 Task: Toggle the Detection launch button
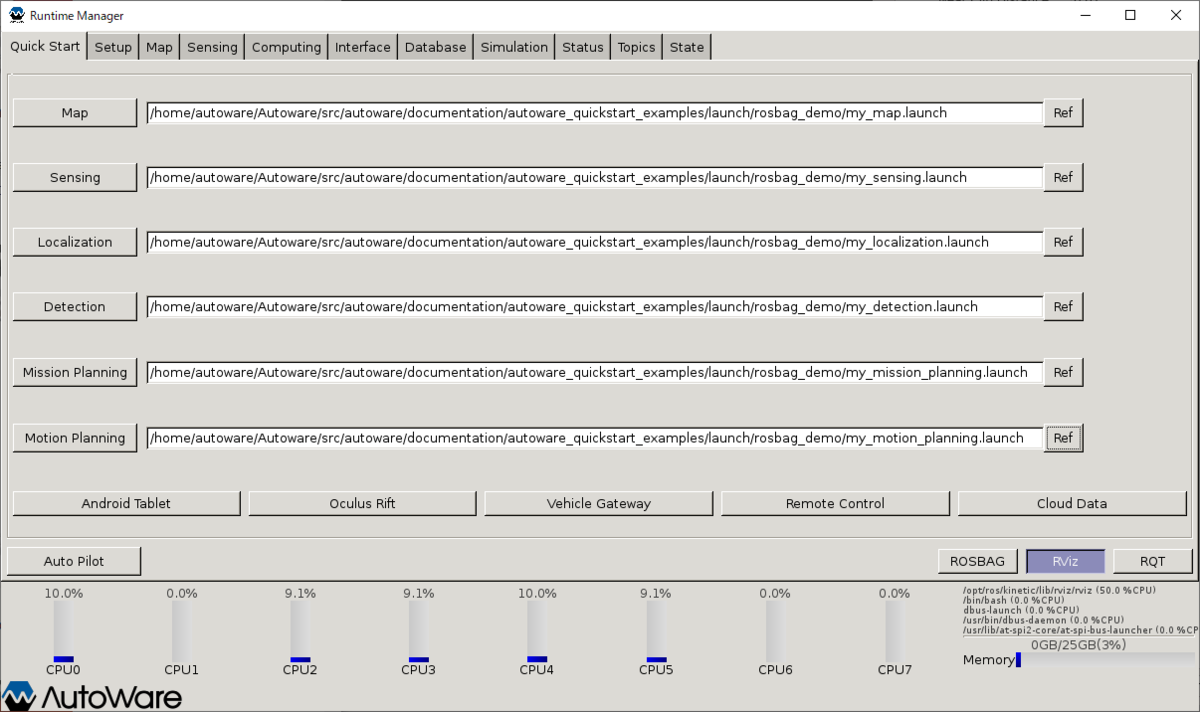[75, 307]
